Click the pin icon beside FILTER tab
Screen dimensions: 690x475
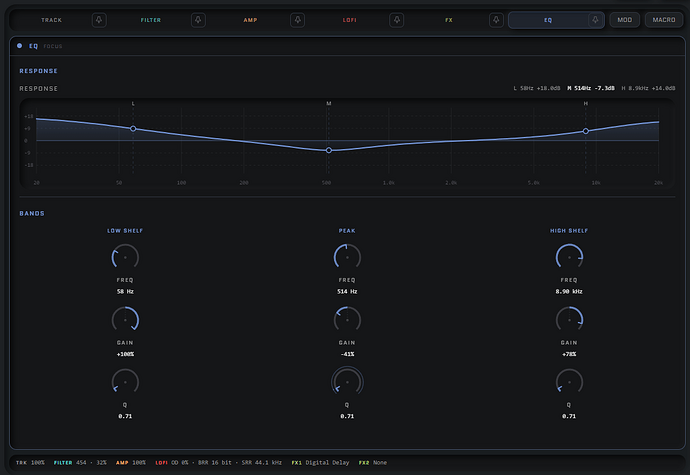(x=198, y=20)
